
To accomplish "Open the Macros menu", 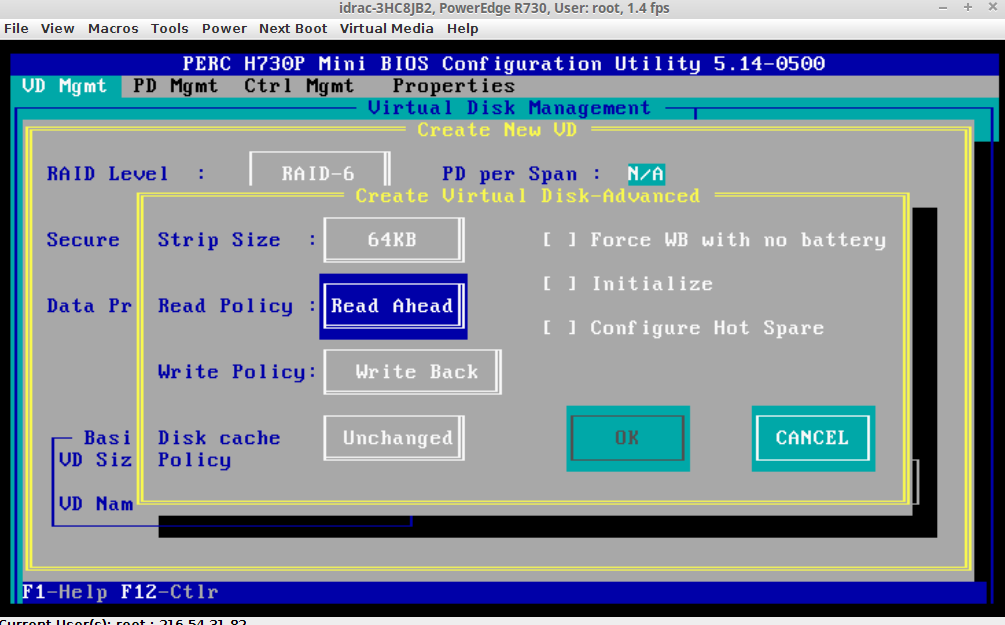I will coord(113,29).
